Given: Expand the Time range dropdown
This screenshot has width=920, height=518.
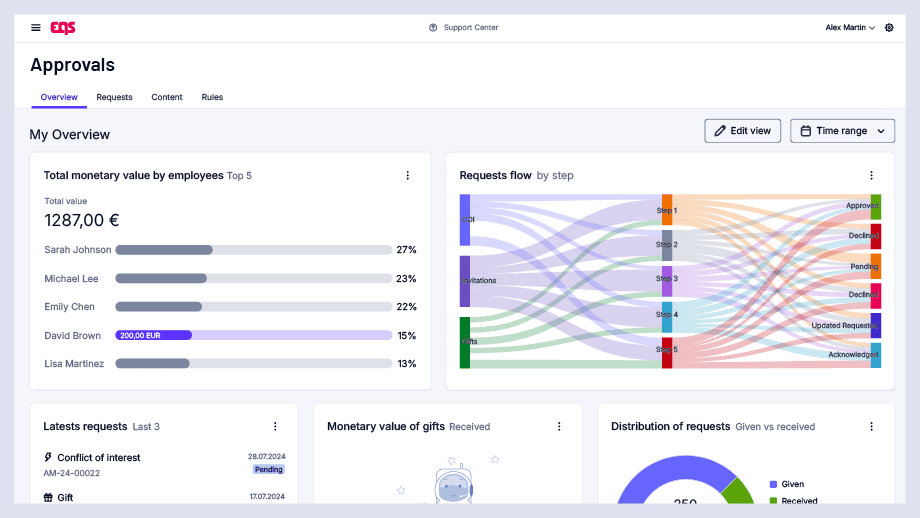Looking at the screenshot, I should tap(842, 131).
